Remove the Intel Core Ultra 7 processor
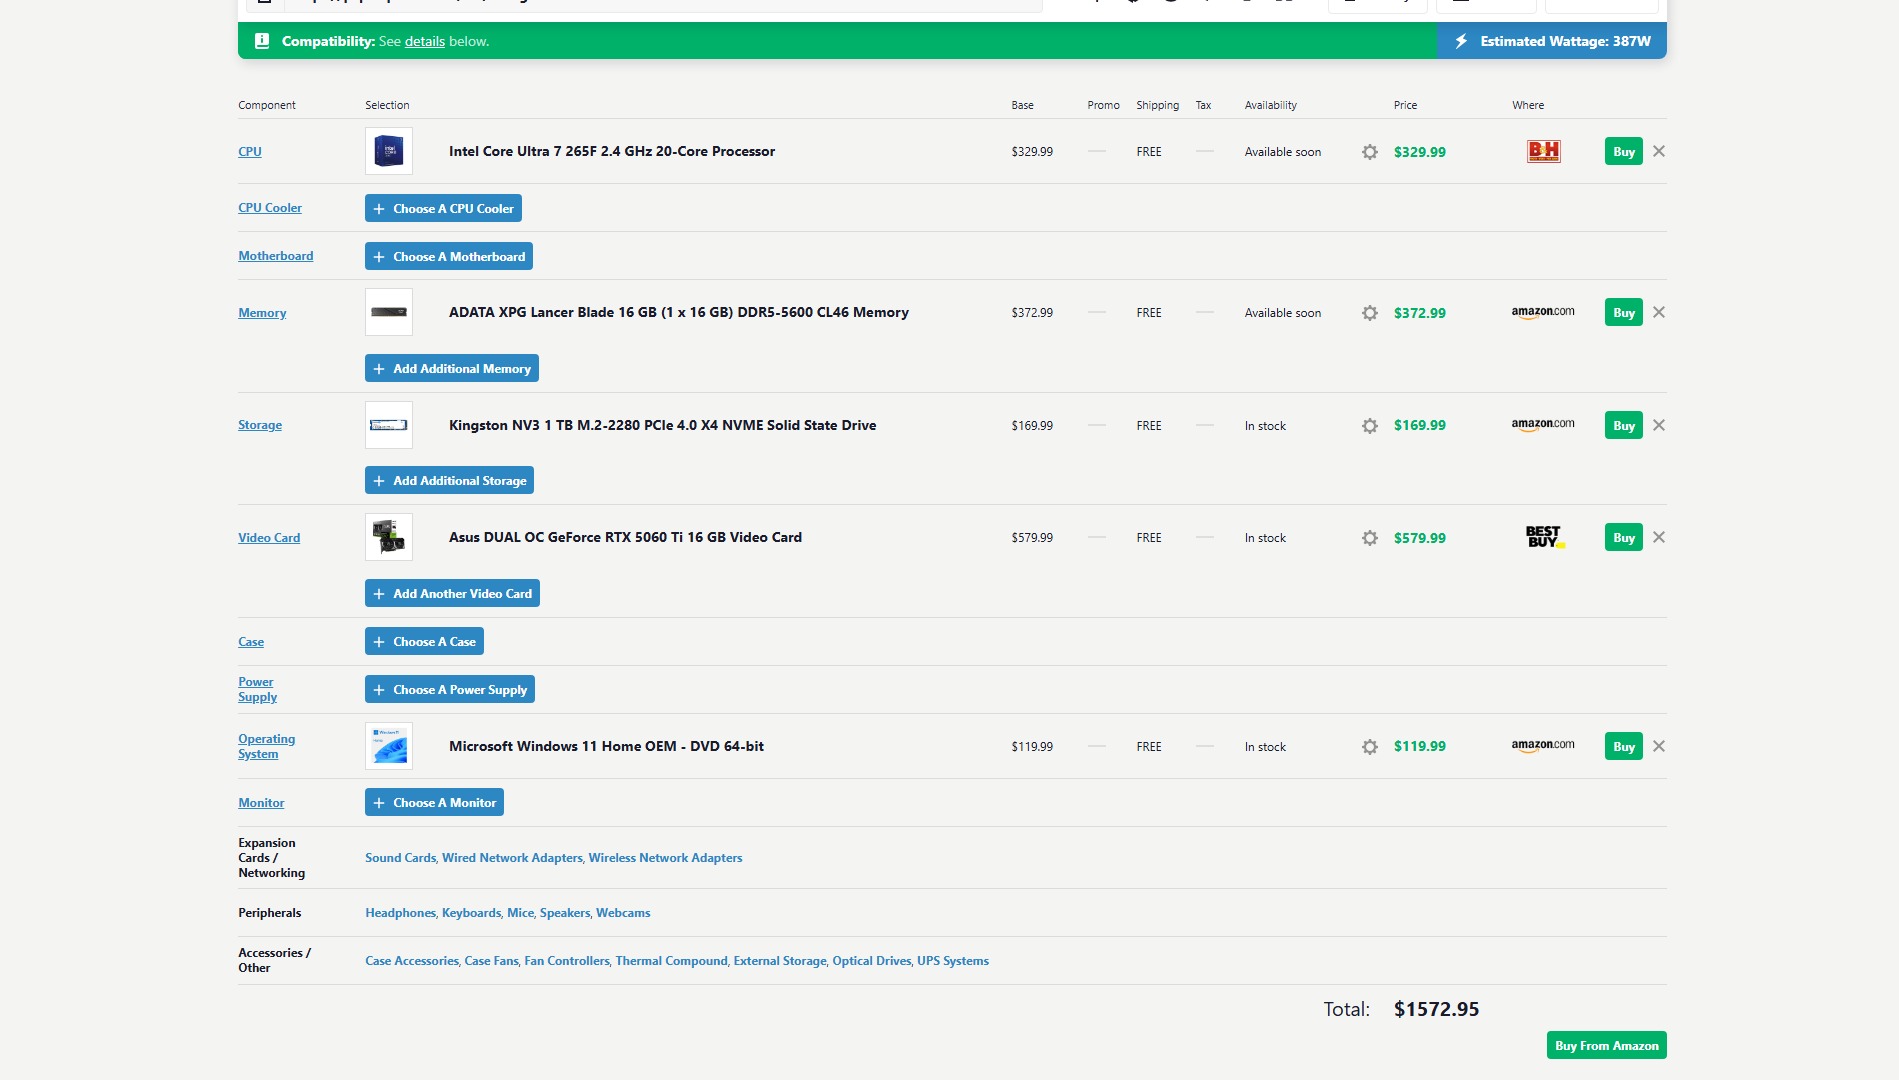Image resolution: width=1899 pixels, height=1080 pixels. (x=1659, y=151)
